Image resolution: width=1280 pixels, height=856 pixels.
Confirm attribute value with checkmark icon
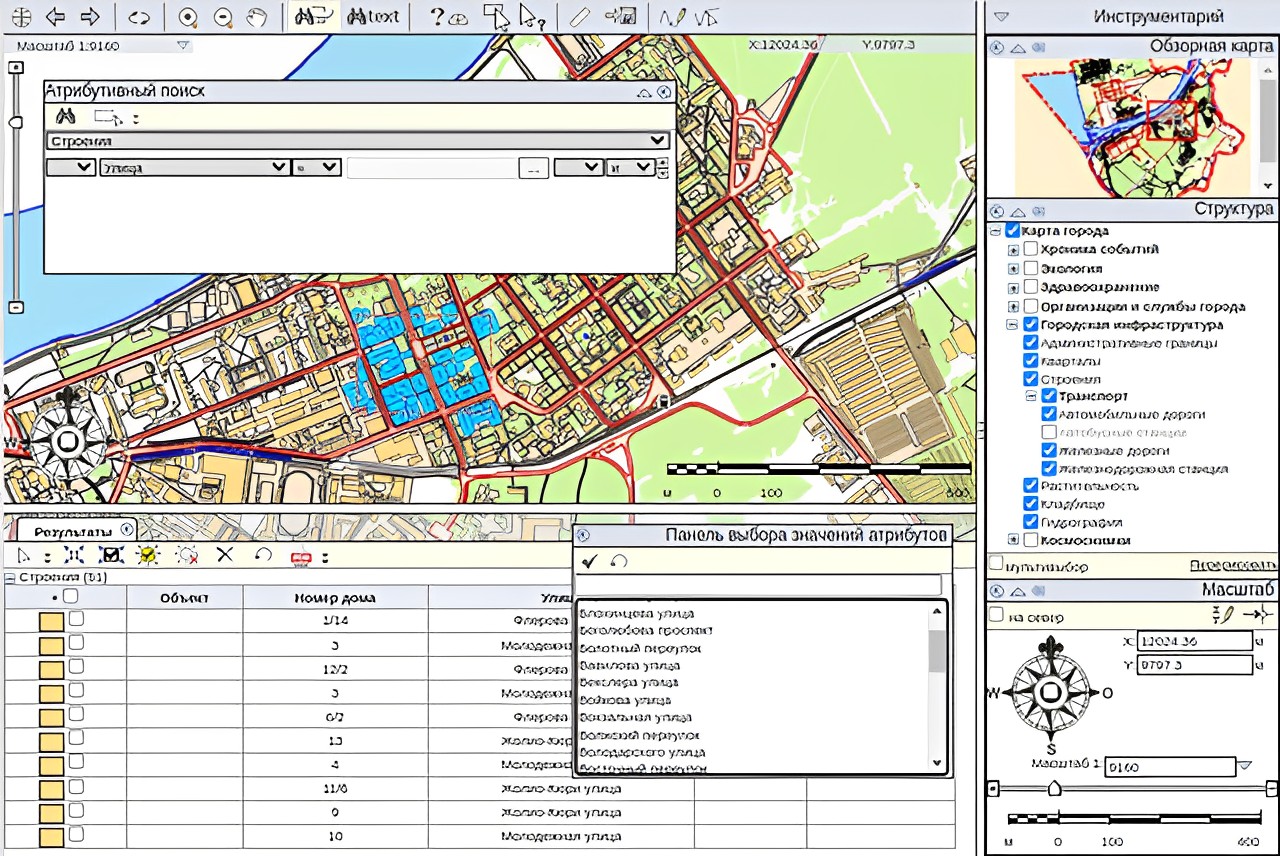[590, 562]
